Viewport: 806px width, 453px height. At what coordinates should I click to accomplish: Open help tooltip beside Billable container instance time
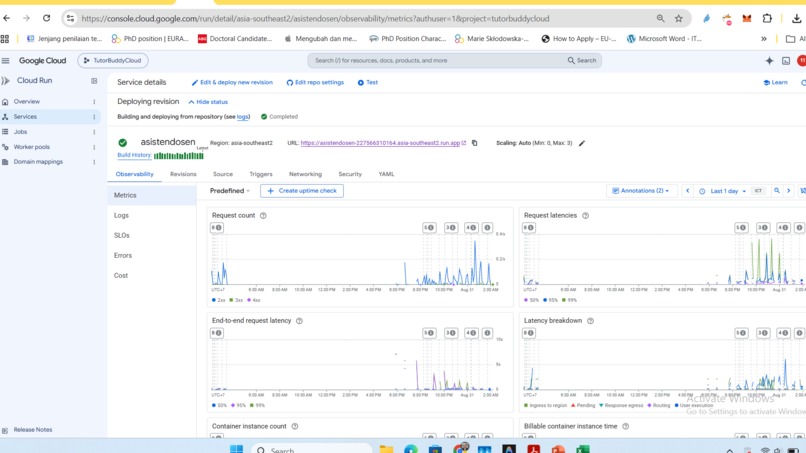(625, 426)
